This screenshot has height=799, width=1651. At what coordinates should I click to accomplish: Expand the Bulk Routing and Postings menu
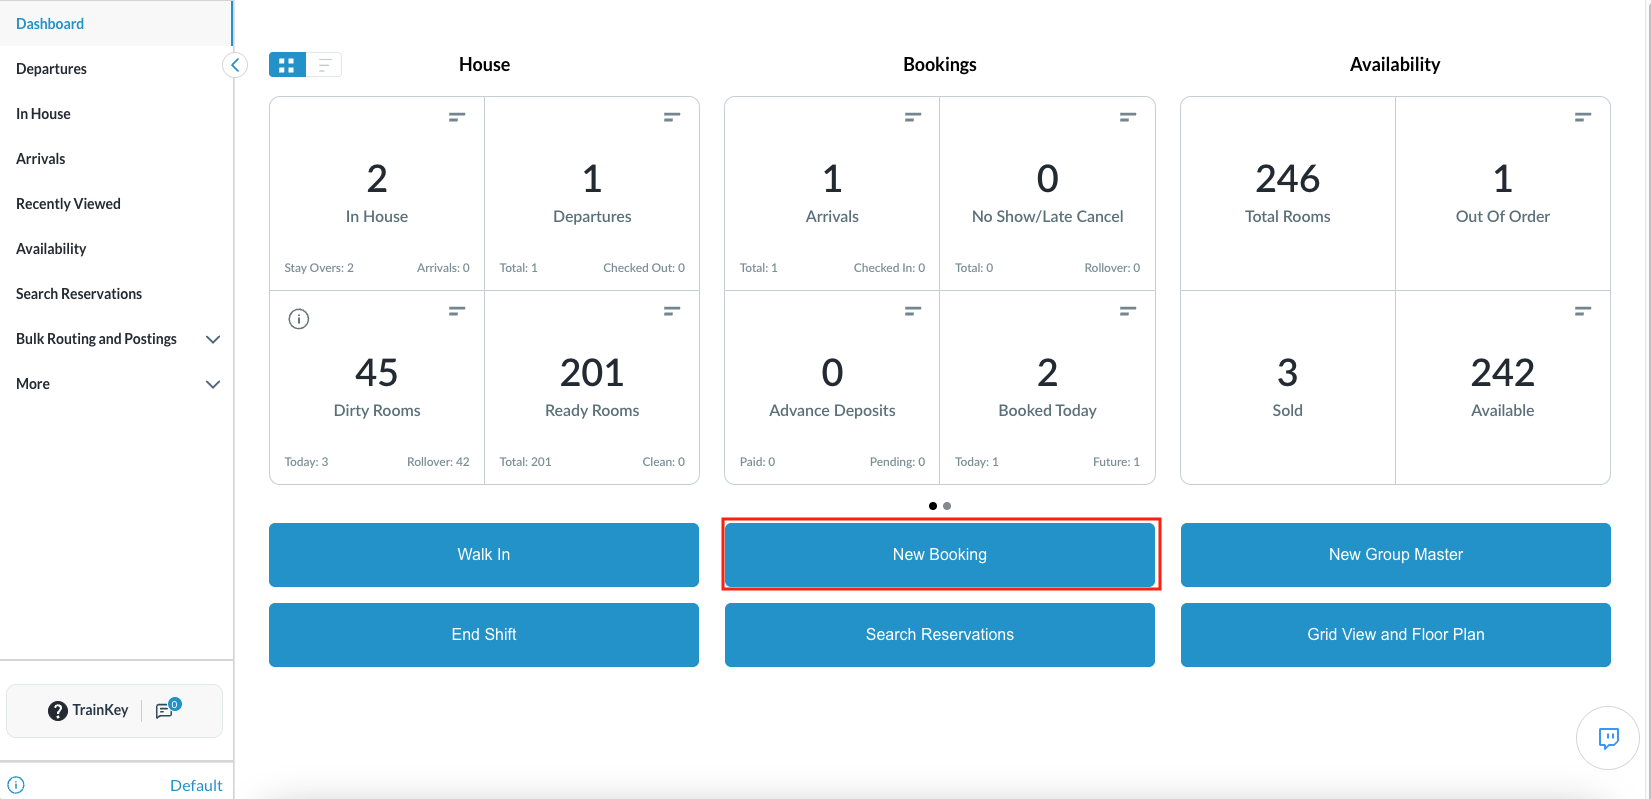[x=212, y=339]
